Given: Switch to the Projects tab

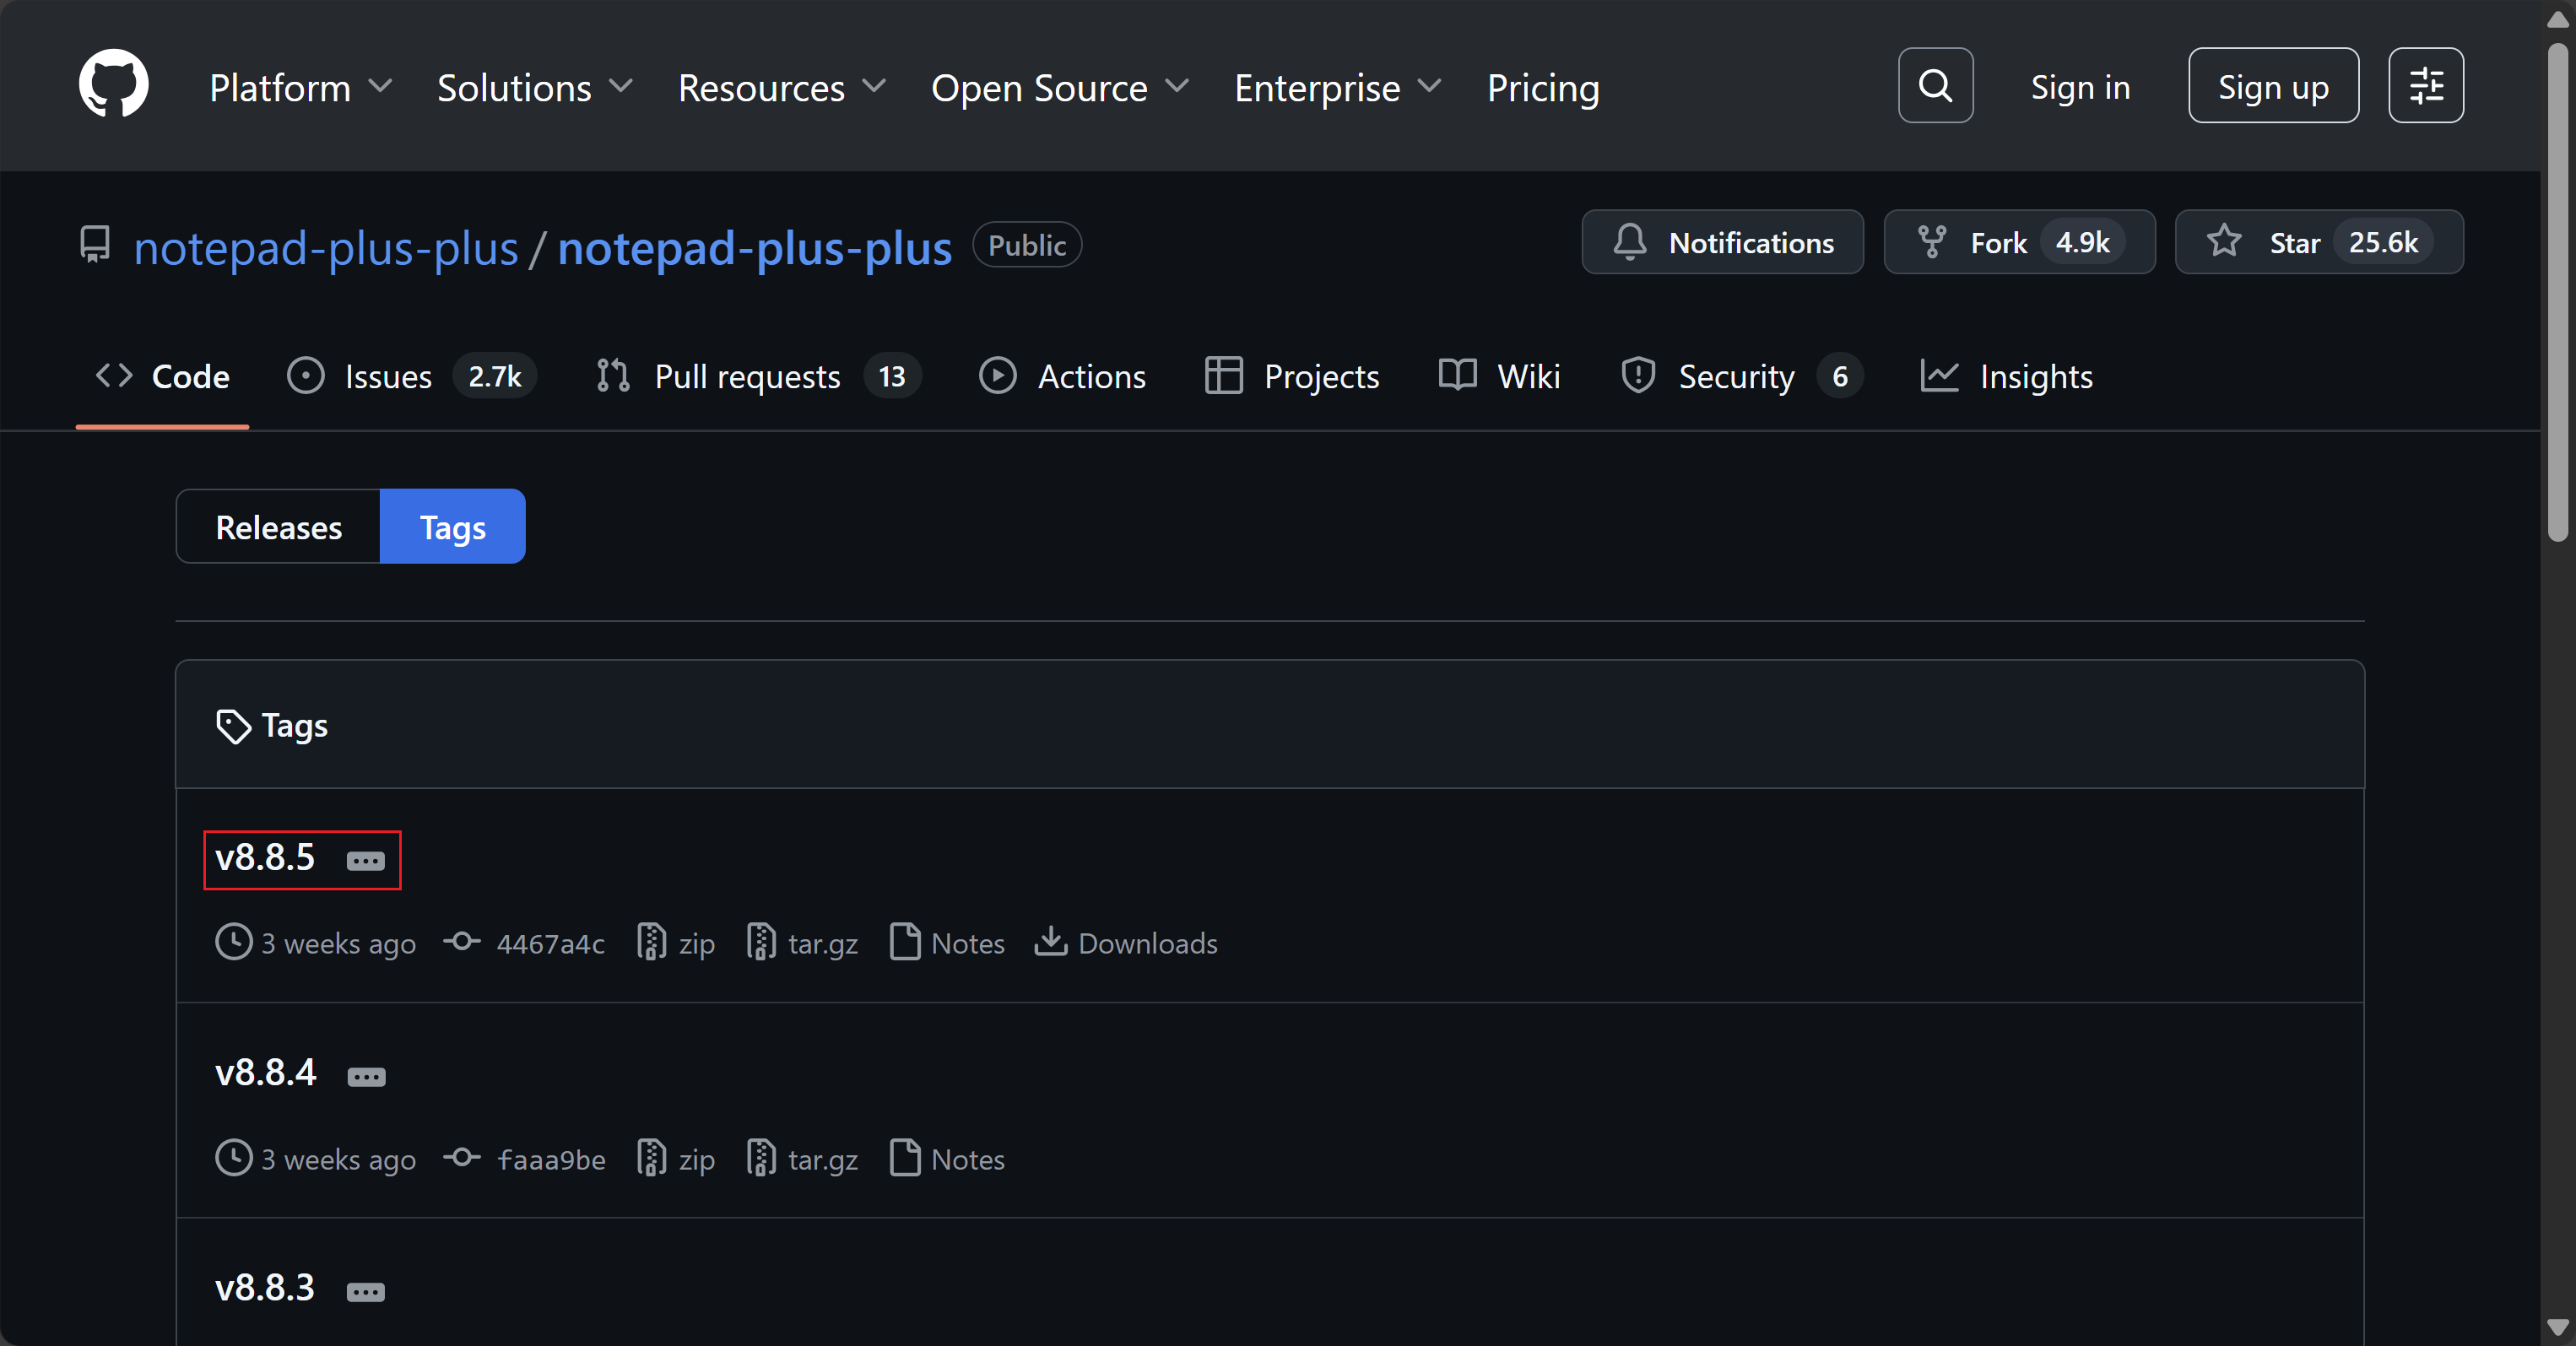Looking at the screenshot, I should 1292,376.
